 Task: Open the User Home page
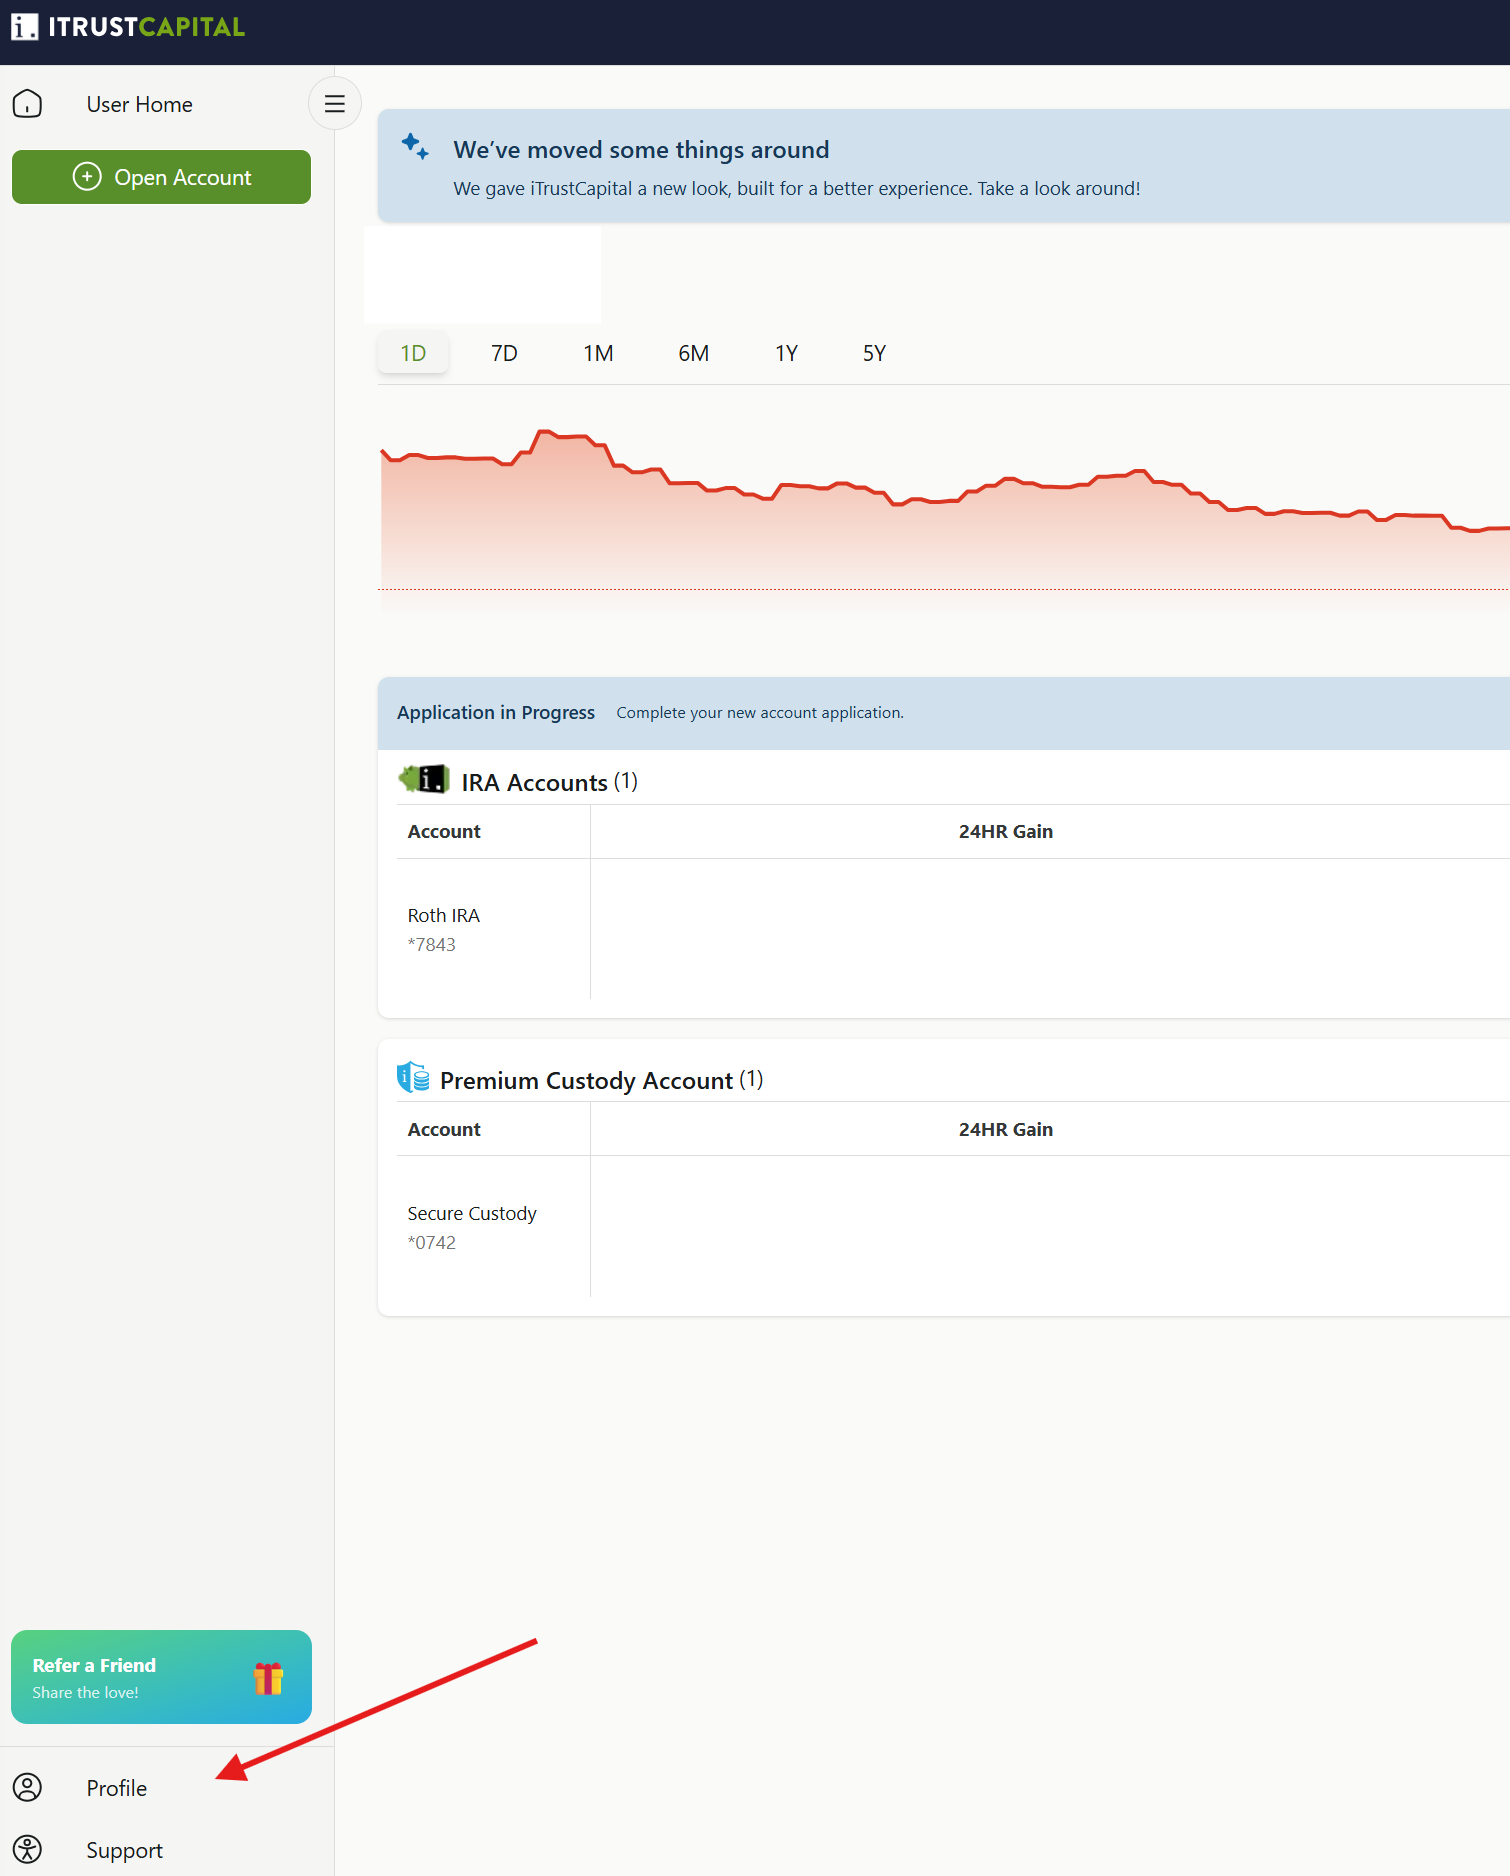139,104
